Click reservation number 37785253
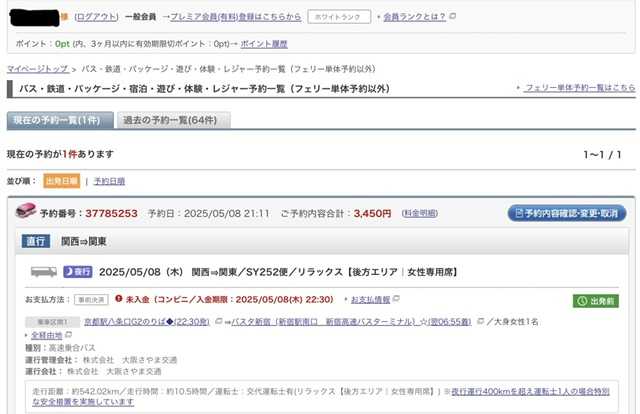640x414 pixels. click(x=111, y=213)
